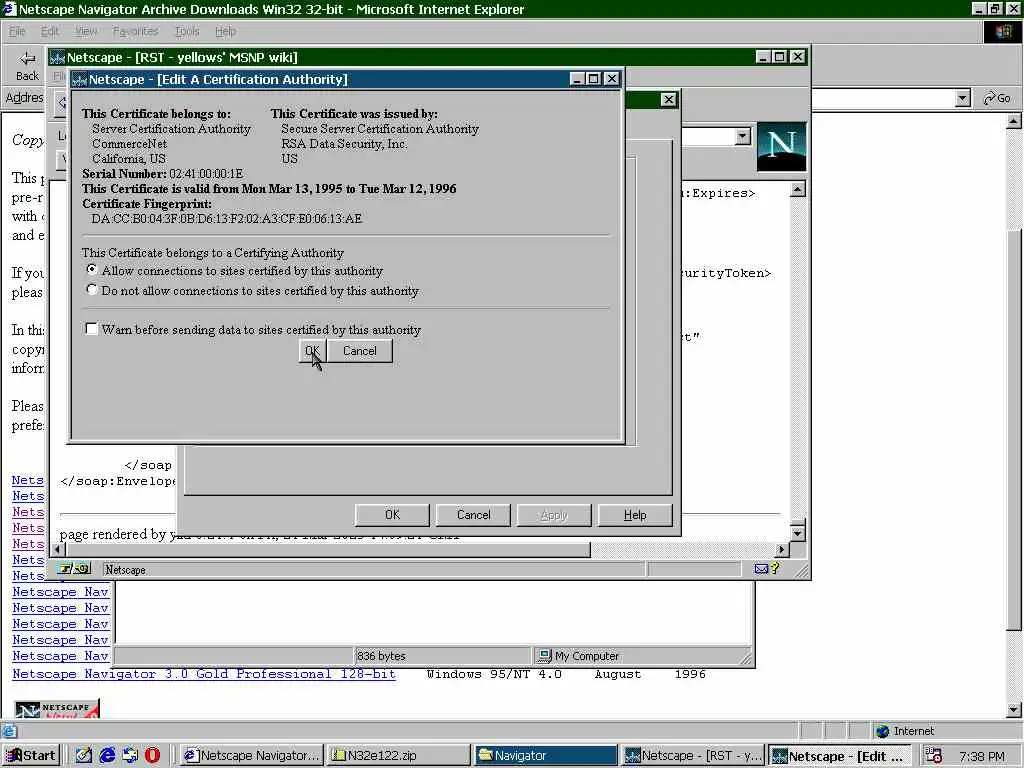Click Netscape horizontal scrollbar right arrow

click(782, 550)
